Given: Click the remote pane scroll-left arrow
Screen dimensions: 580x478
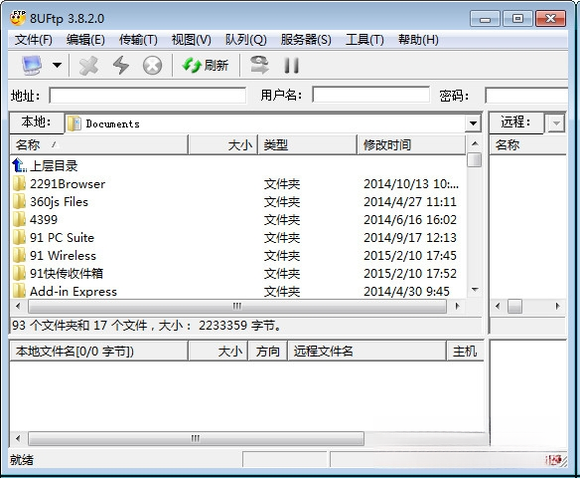Looking at the screenshot, I should 498,306.
